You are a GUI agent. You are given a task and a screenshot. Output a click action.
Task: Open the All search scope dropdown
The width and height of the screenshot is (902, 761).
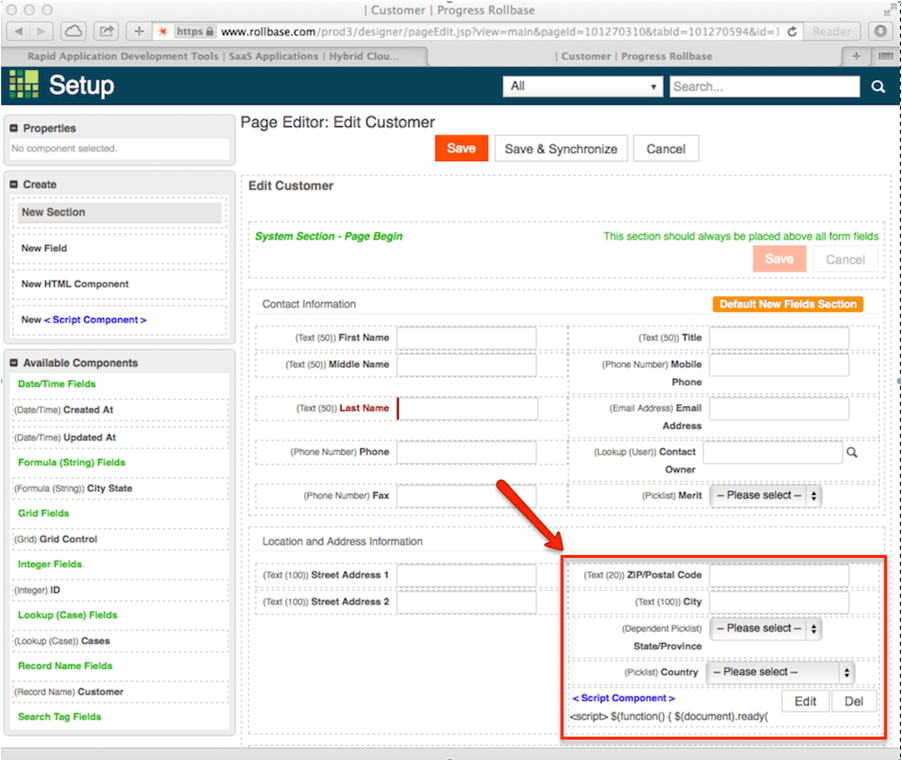click(583, 87)
